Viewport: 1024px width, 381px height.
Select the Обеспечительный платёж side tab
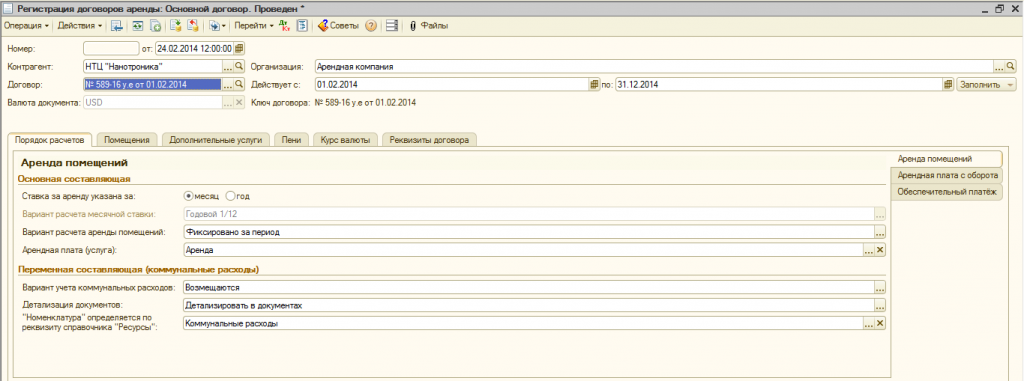pyautogui.click(x=946, y=192)
